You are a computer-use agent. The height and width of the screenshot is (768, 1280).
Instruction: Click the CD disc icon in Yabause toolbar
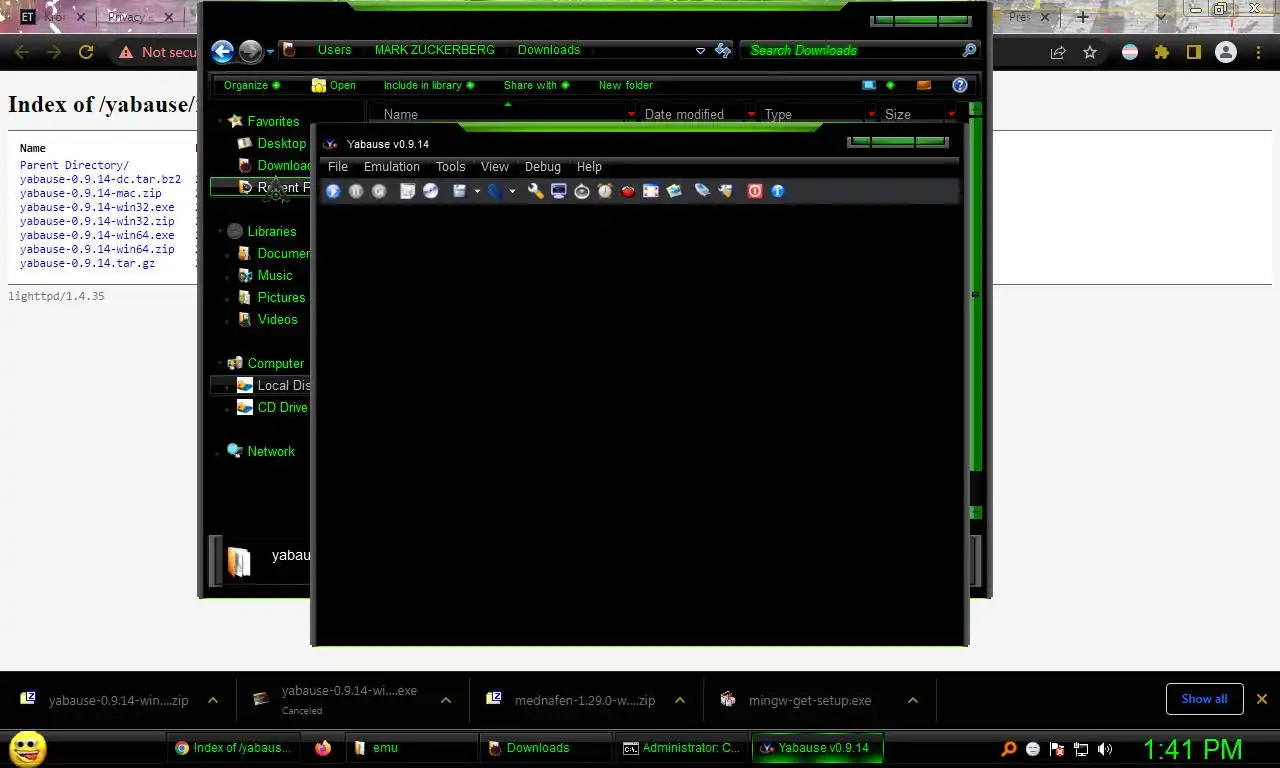(x=431, y=191)
